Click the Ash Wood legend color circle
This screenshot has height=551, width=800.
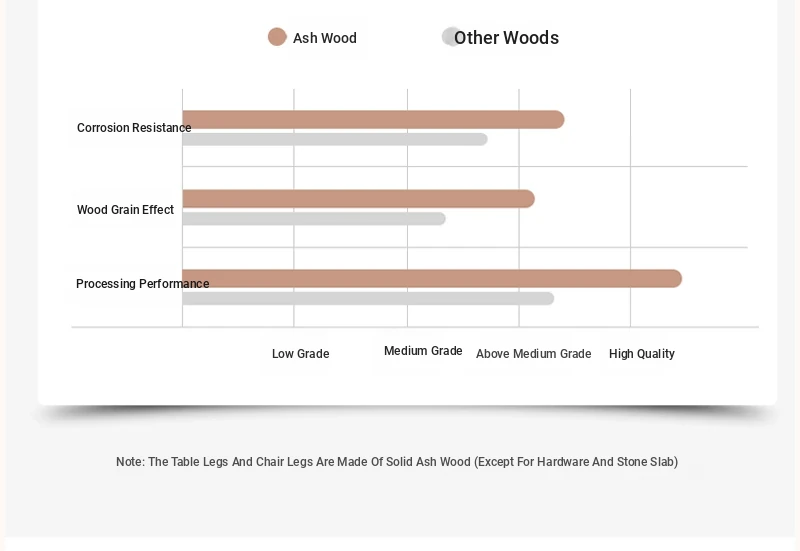pyautogui.click(x=277, y=37)
